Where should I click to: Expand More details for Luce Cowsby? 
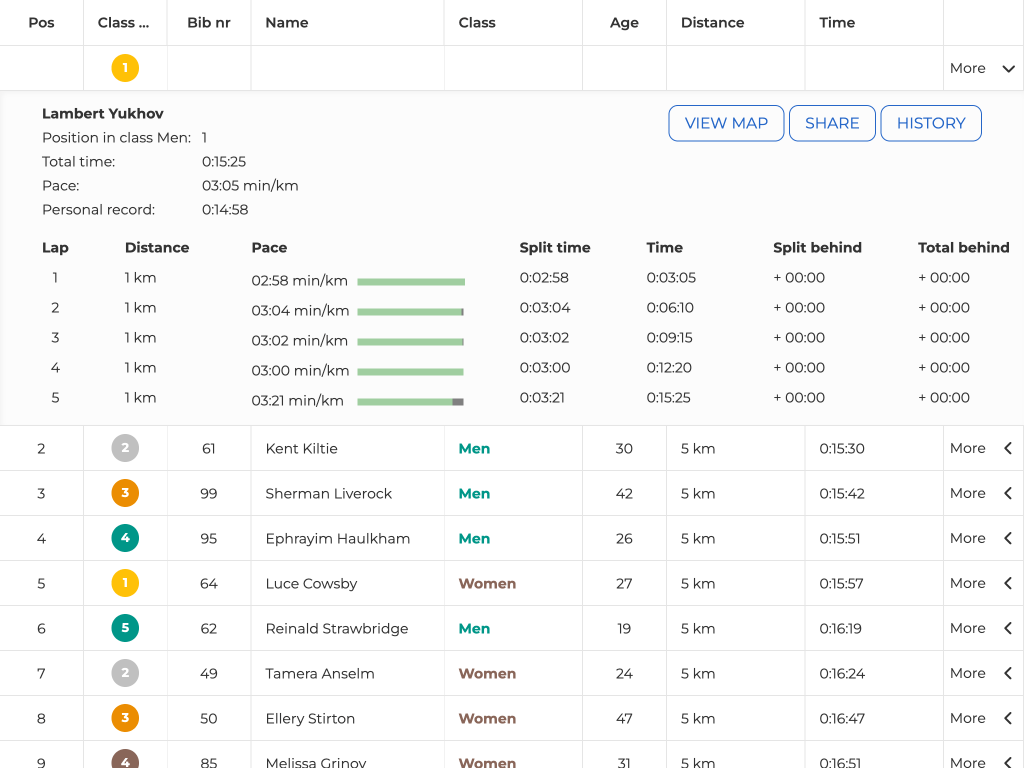click(x=982, y=583)
